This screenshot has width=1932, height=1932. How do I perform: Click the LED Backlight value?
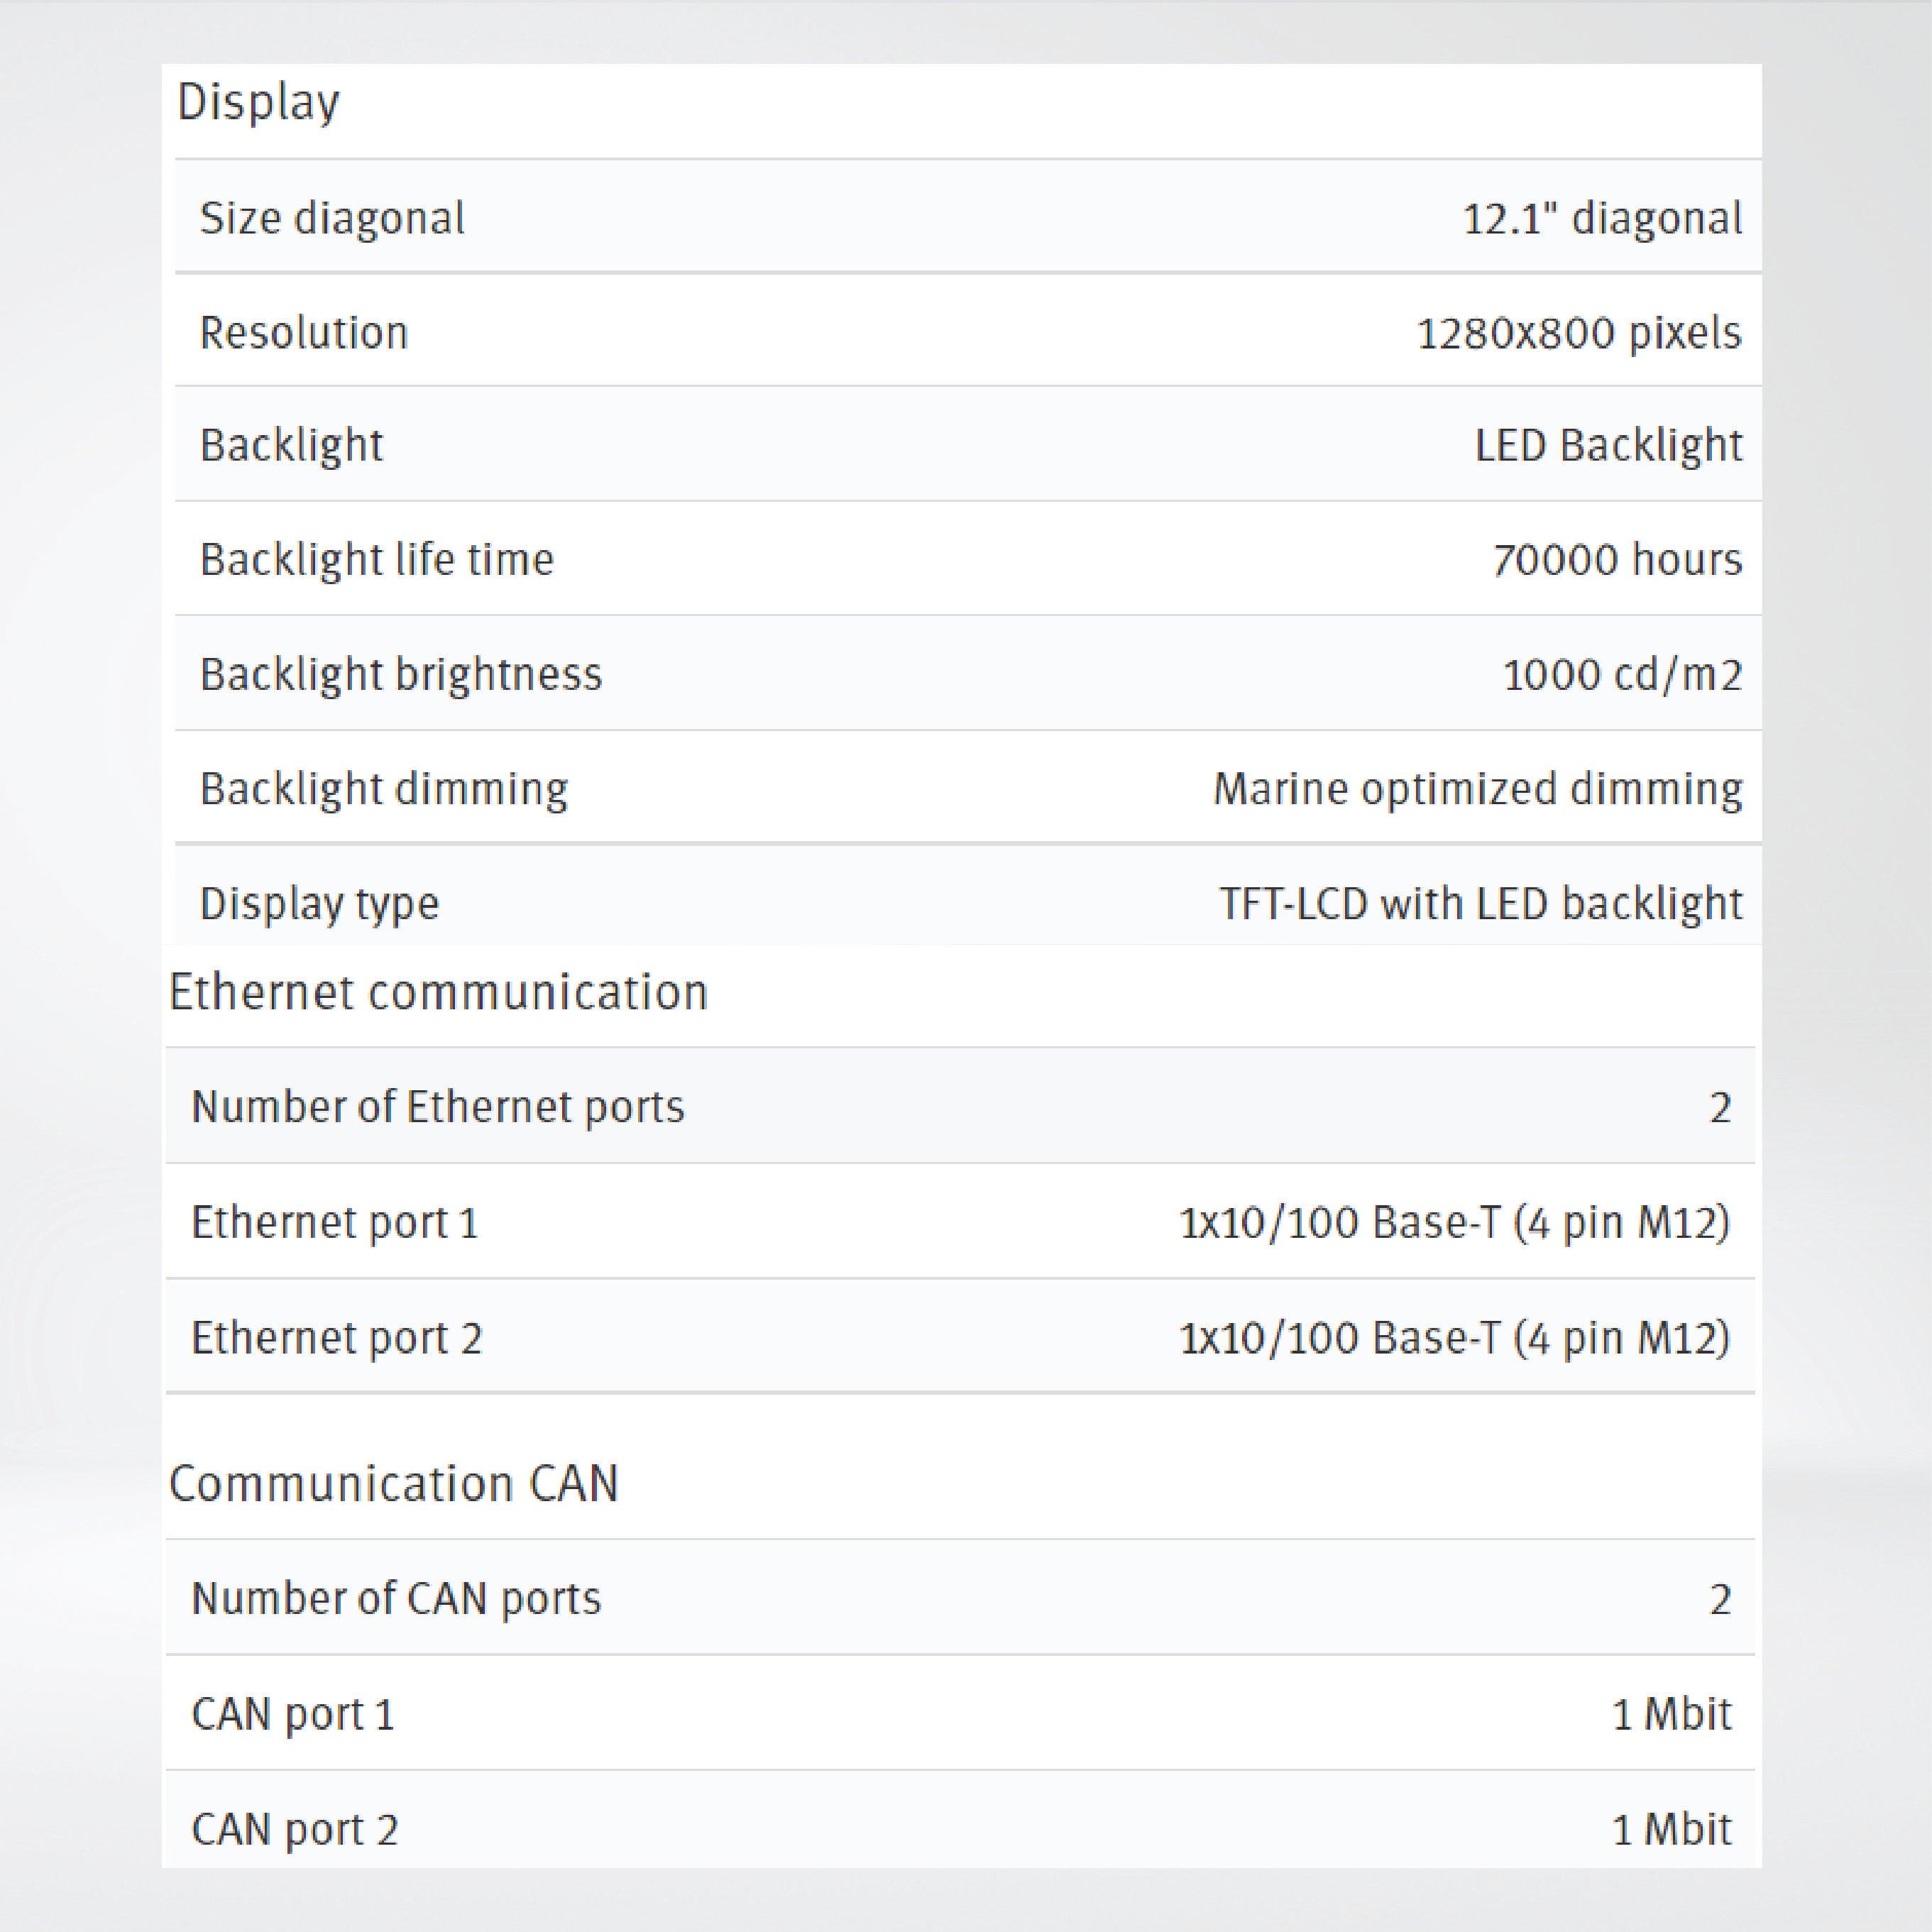click(1608, 446)
